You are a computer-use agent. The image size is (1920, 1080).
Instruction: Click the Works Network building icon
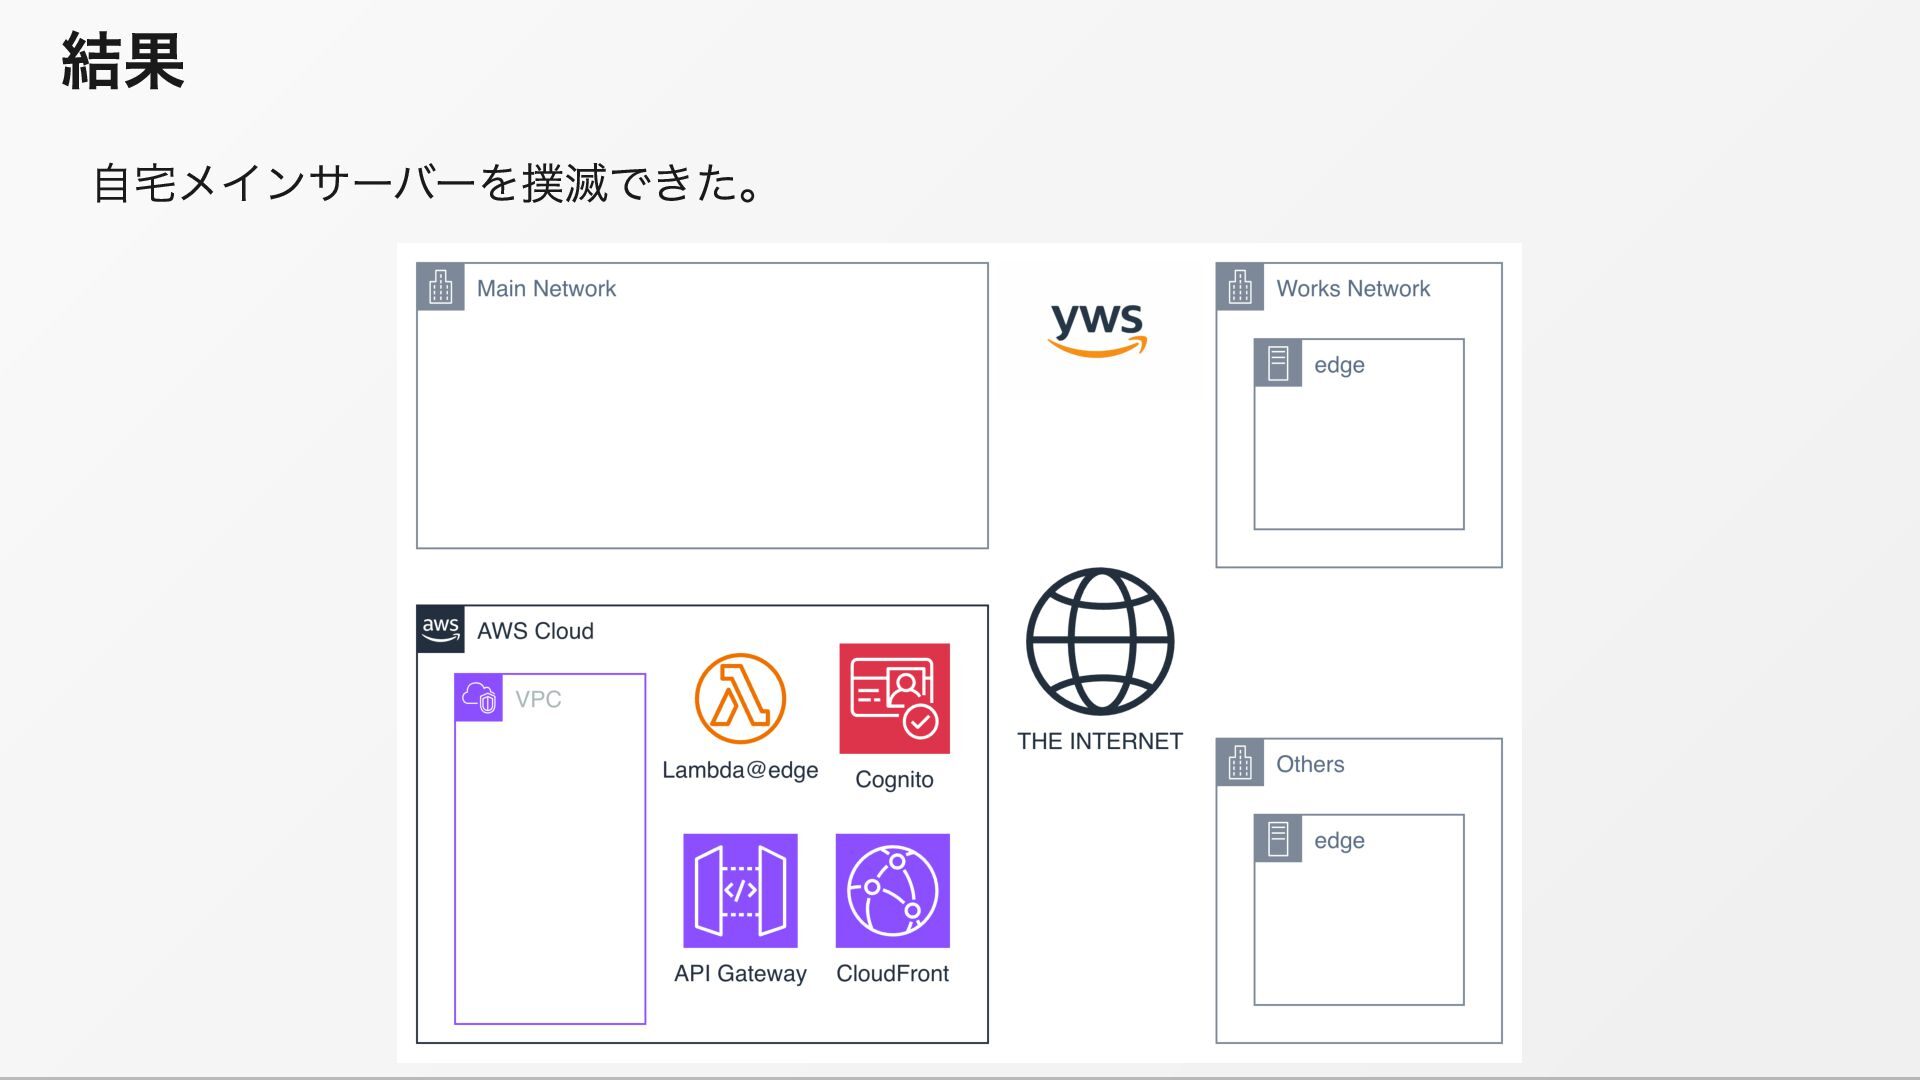click(x=1240, y=288)
